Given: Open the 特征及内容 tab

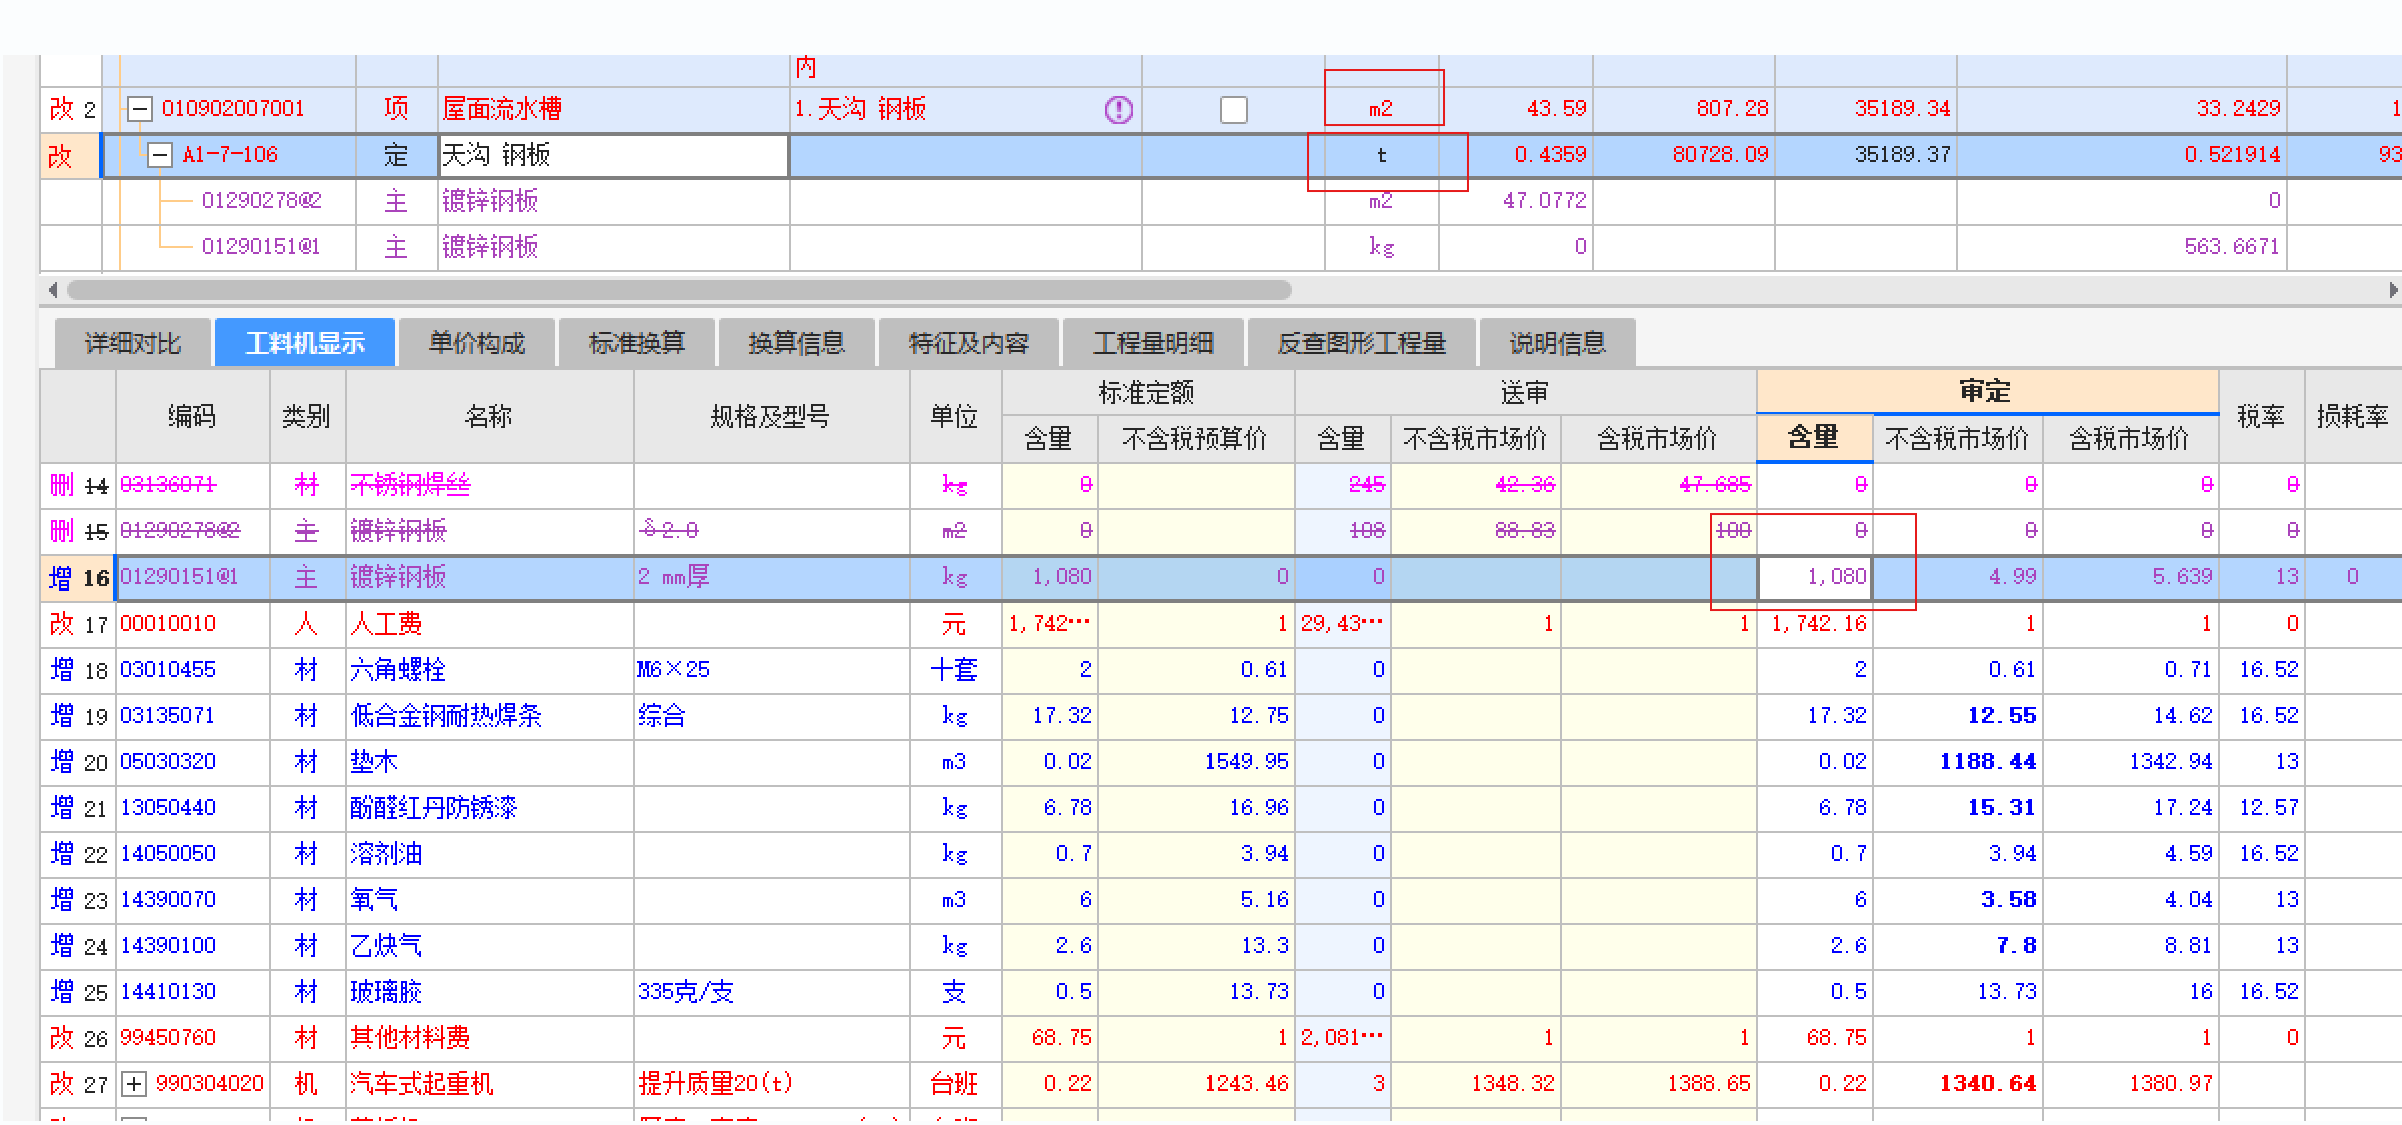Looking at the screenshot, I should click(x=969, y=343).
